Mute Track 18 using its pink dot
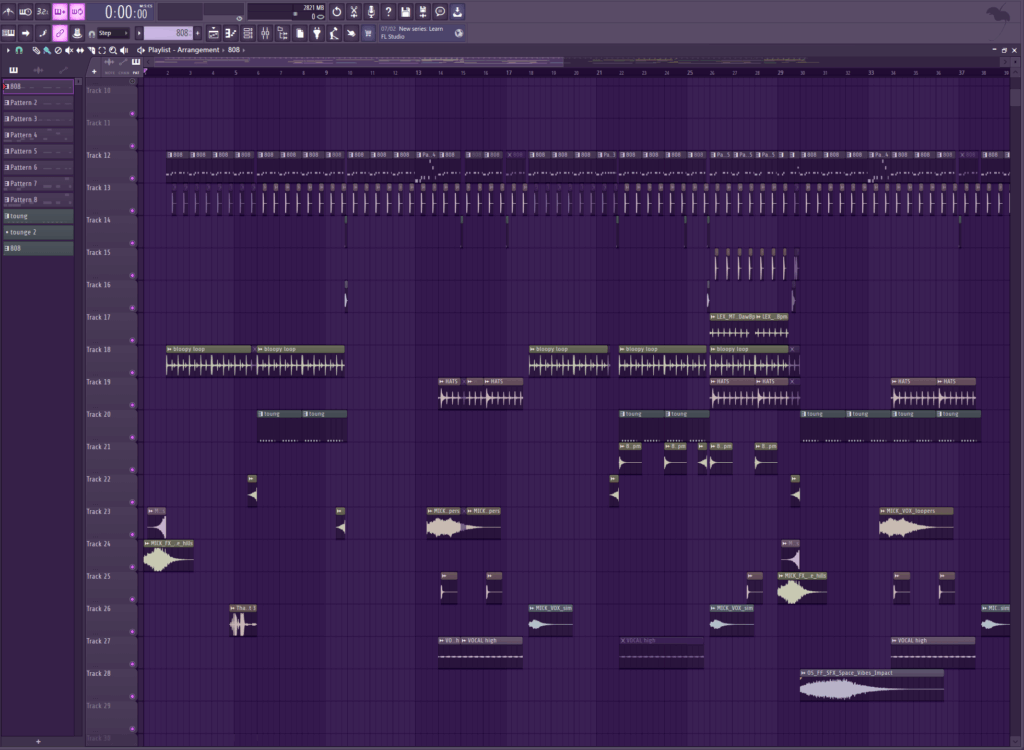 (133, 373)
